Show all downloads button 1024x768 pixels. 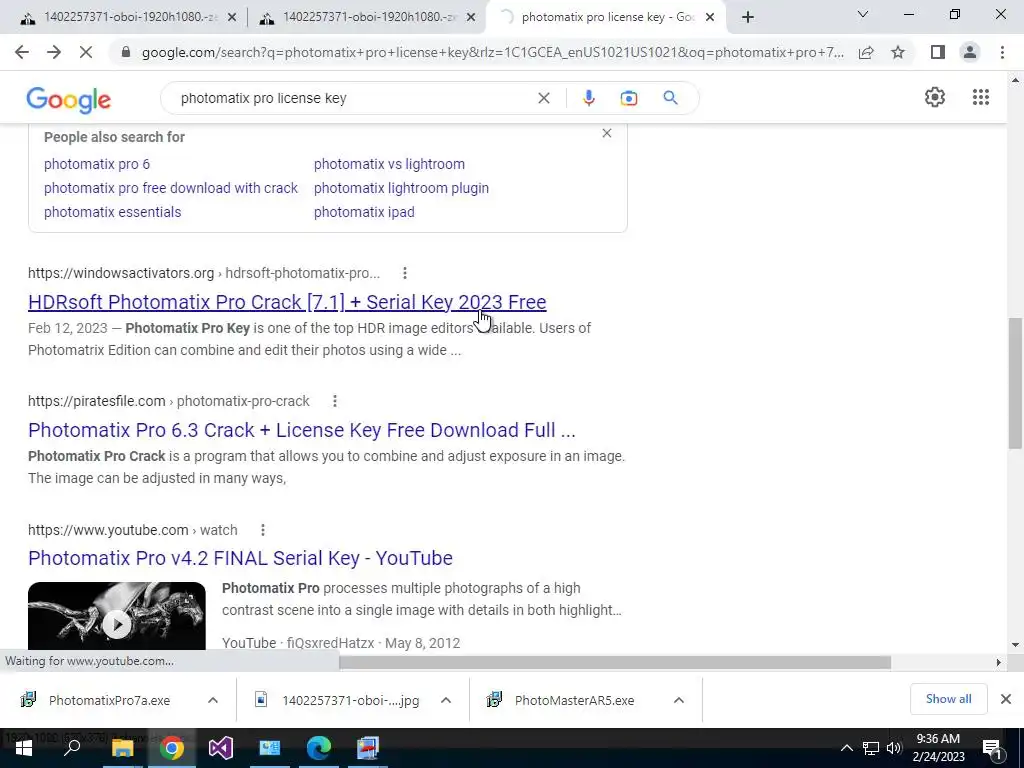tap(948, 699)
